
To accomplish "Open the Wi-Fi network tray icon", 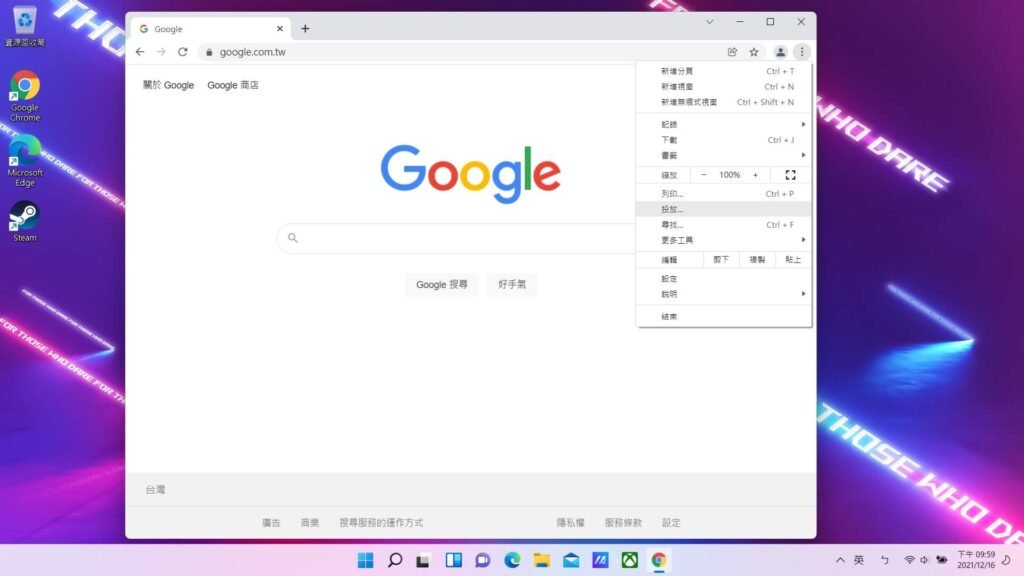I will 909,560.
